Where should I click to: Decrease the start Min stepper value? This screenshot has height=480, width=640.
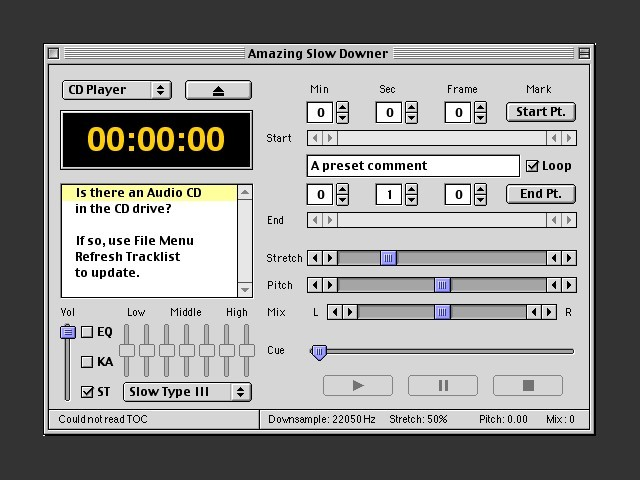[x=342, y=118]
